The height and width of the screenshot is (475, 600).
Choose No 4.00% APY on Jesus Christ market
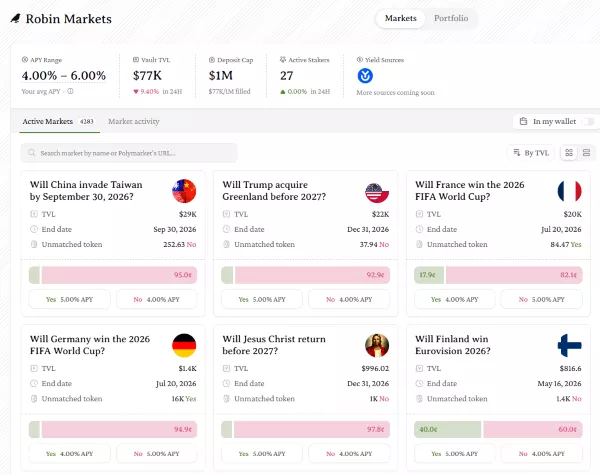coord(349,454)
